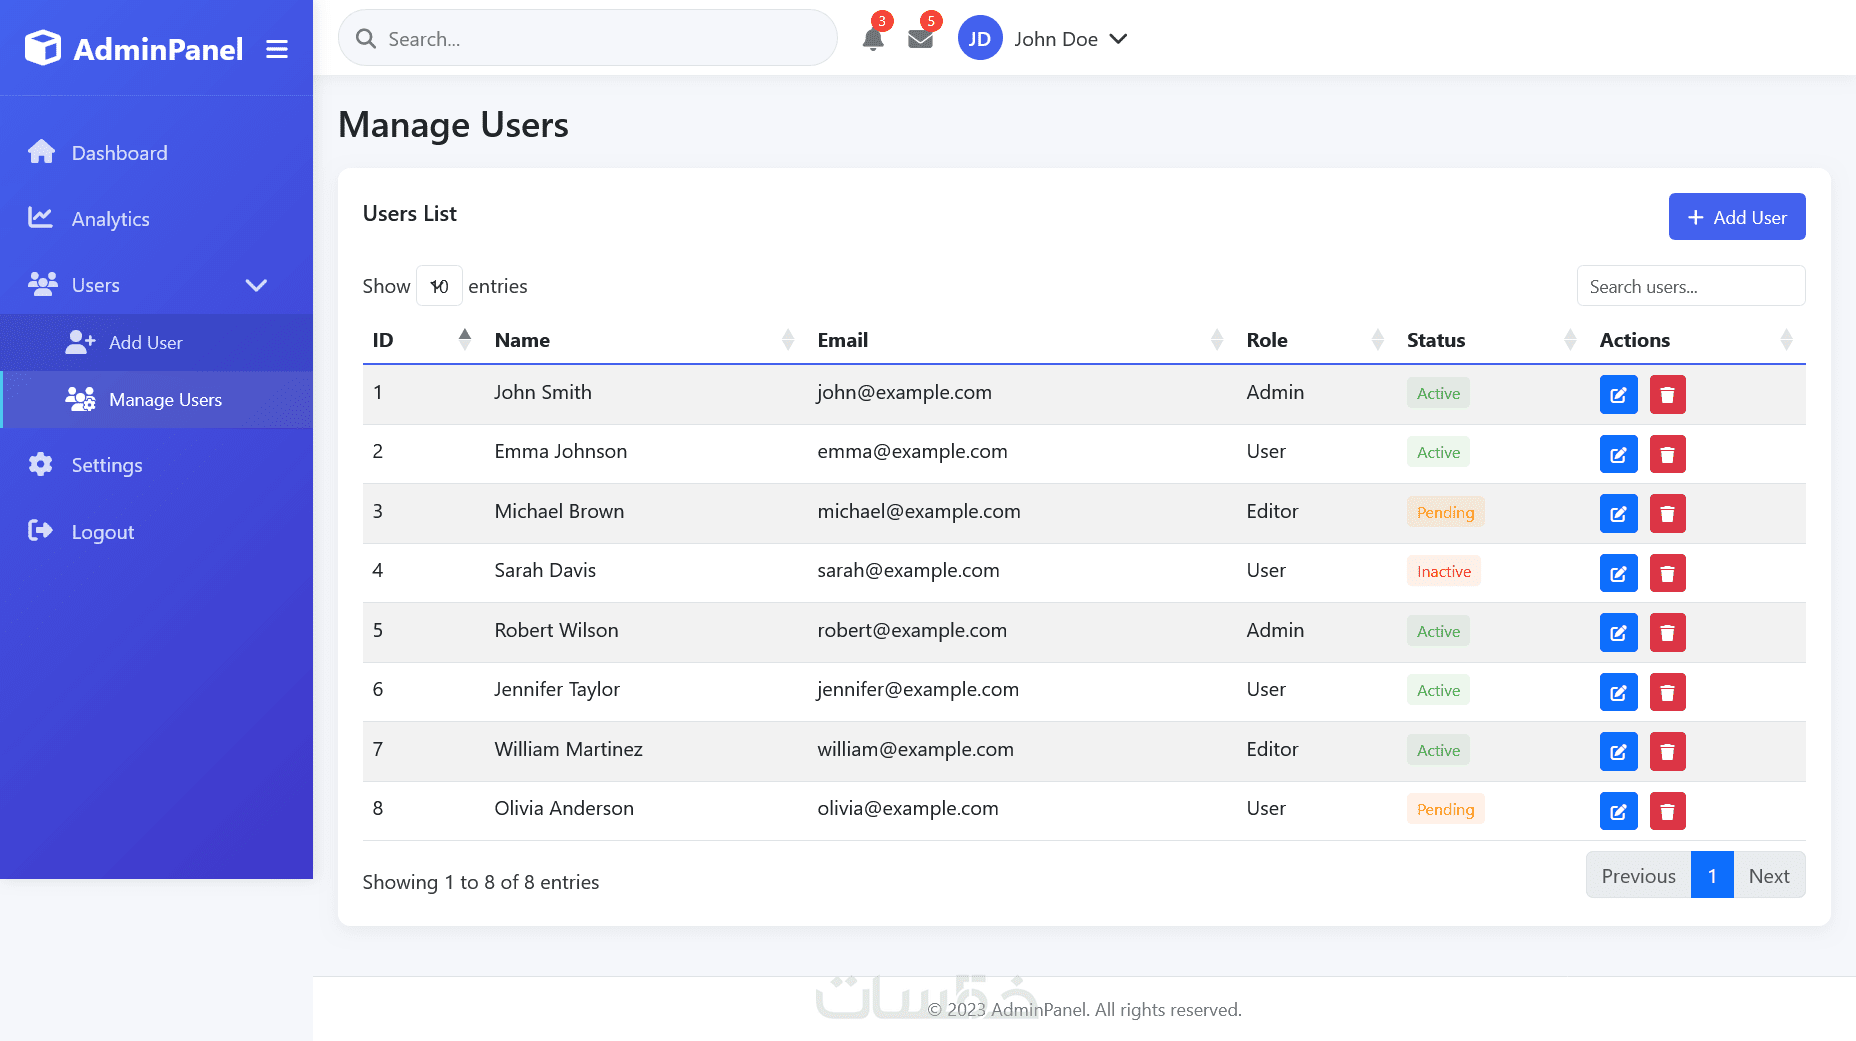The width and height of the screenshot is (1856, 1041).
Task: Click the edit icon for Sarah Davis
Action: (x=1618, y=573)
